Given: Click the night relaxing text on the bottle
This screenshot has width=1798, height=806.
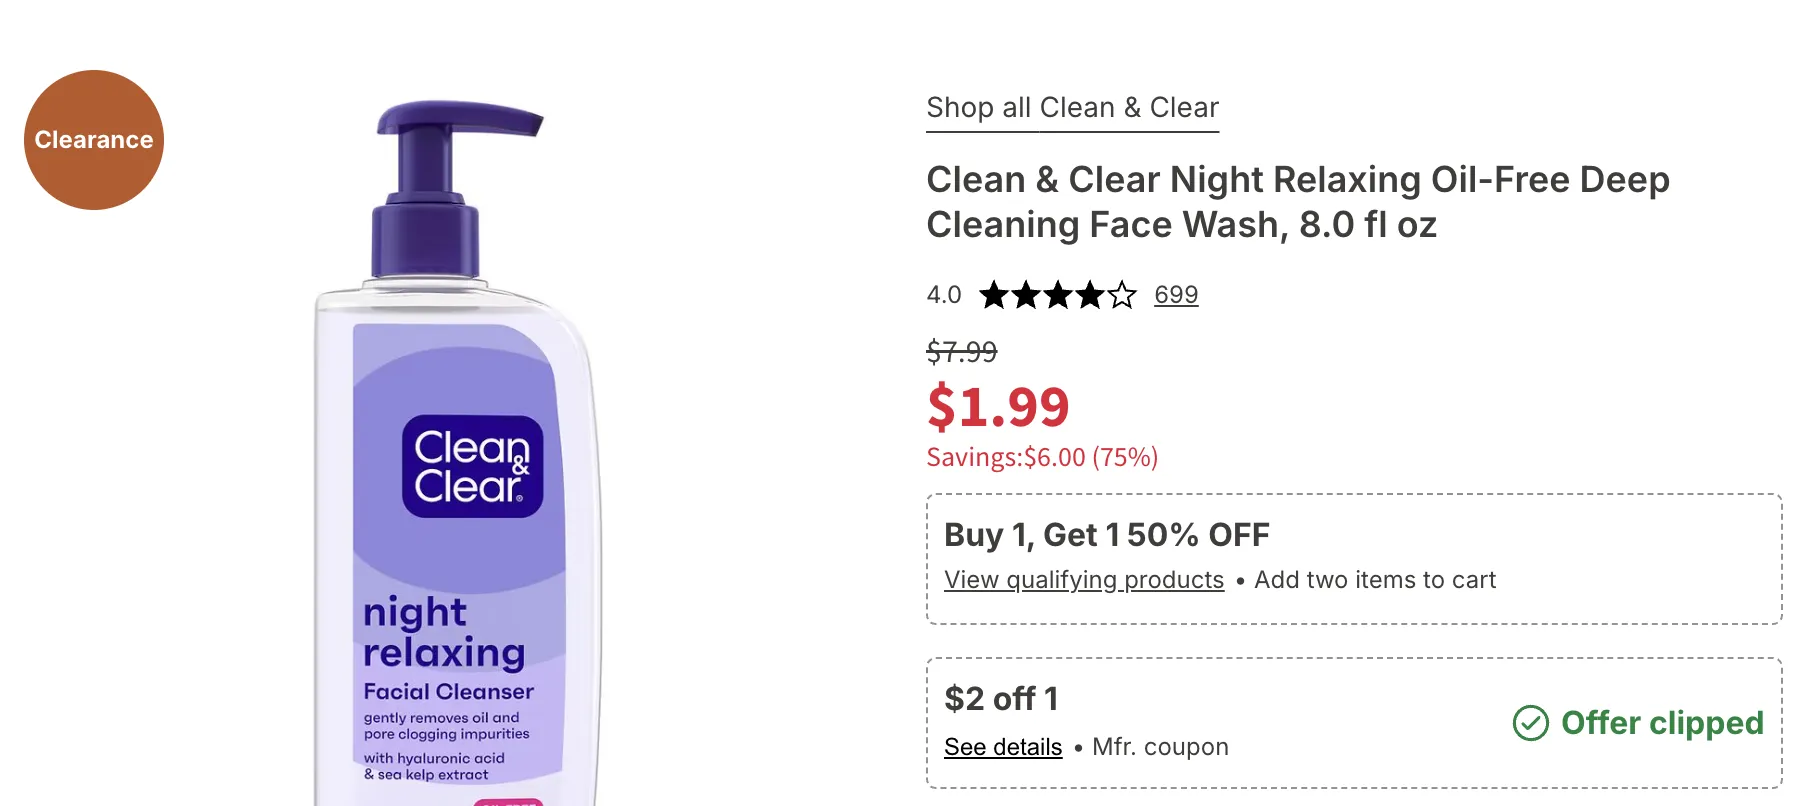Looking at the screenshot, I should pyautogui.click(x=443, y=632).
